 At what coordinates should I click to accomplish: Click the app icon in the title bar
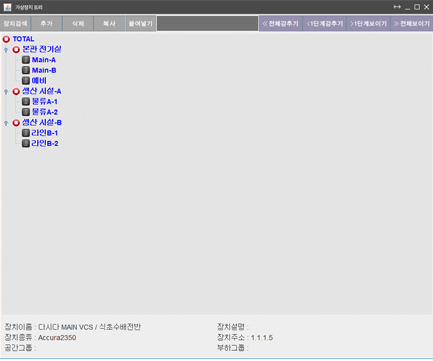[7, 7]
